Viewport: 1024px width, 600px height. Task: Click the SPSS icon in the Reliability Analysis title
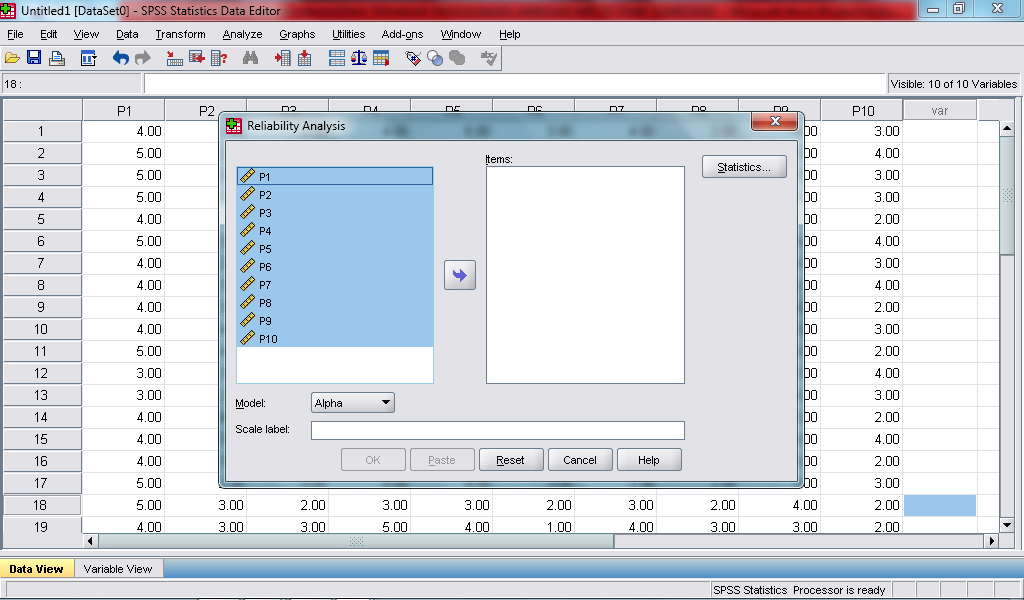[x=234, y=125]
